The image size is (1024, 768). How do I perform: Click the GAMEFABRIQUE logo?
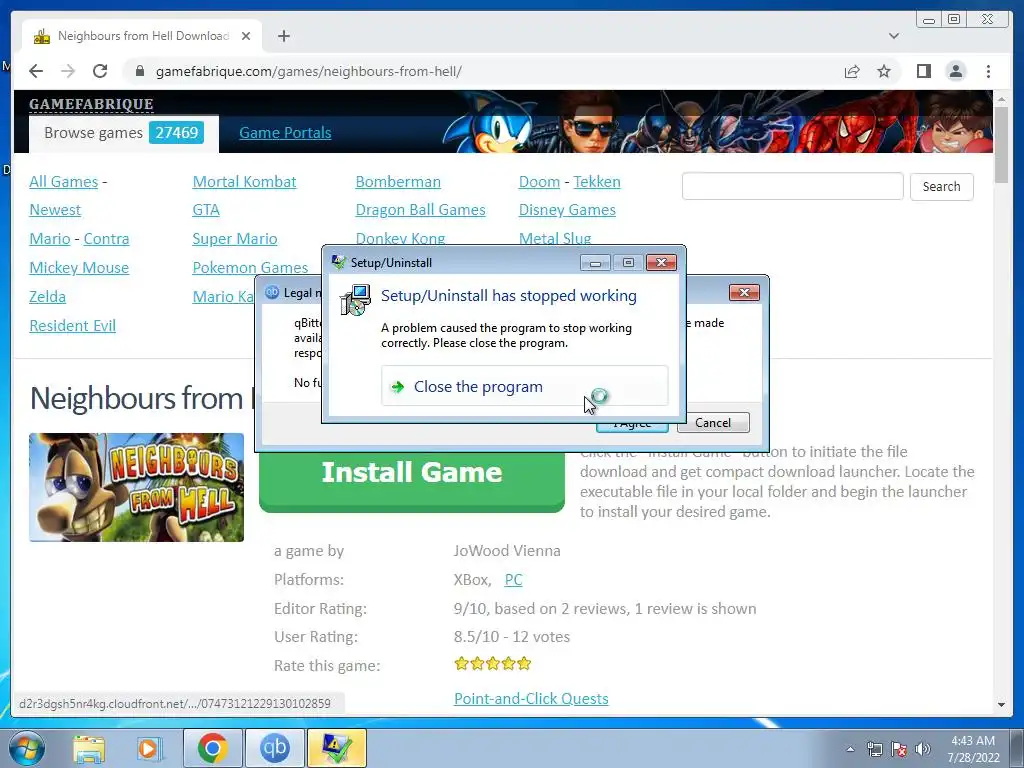tap(91, 104)
